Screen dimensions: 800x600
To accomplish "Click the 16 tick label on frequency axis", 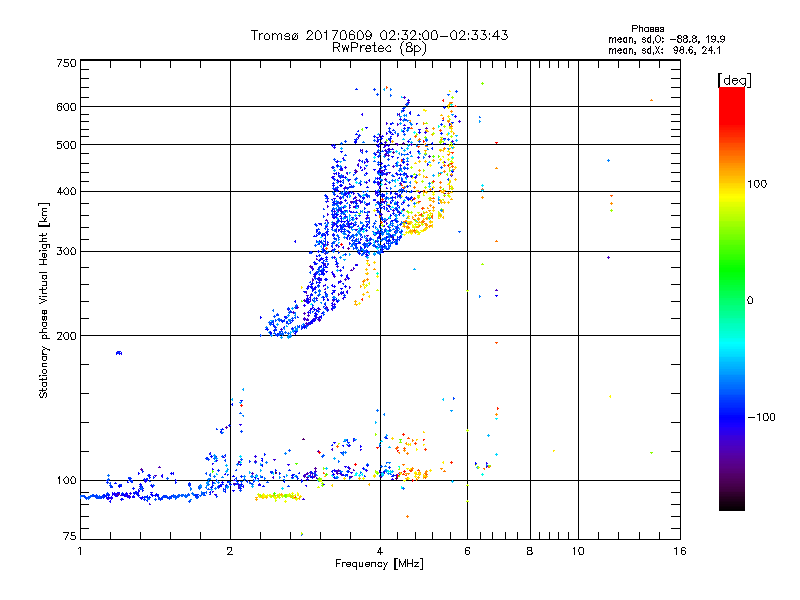I will (x=680, y=551).
